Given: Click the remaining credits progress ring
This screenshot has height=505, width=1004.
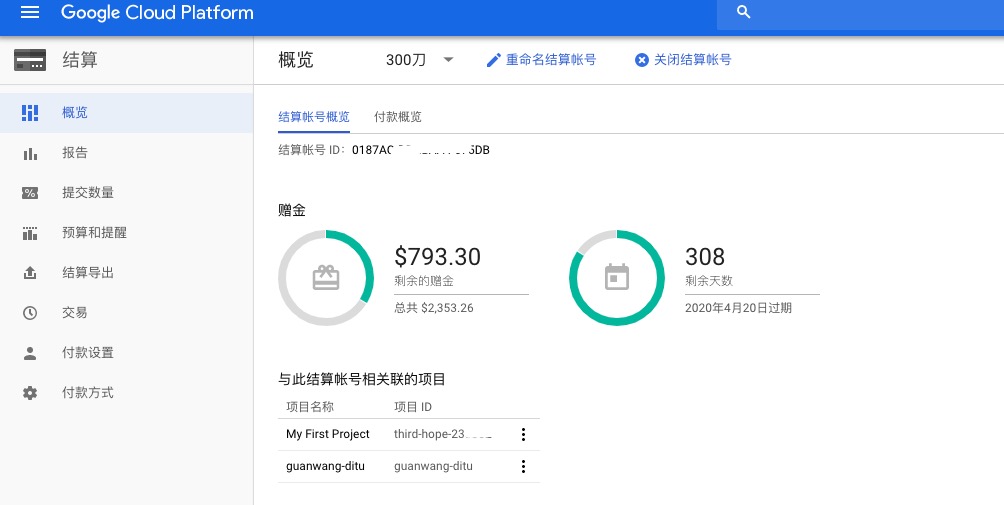Looking at the screenshot, I should pos(326,278).
